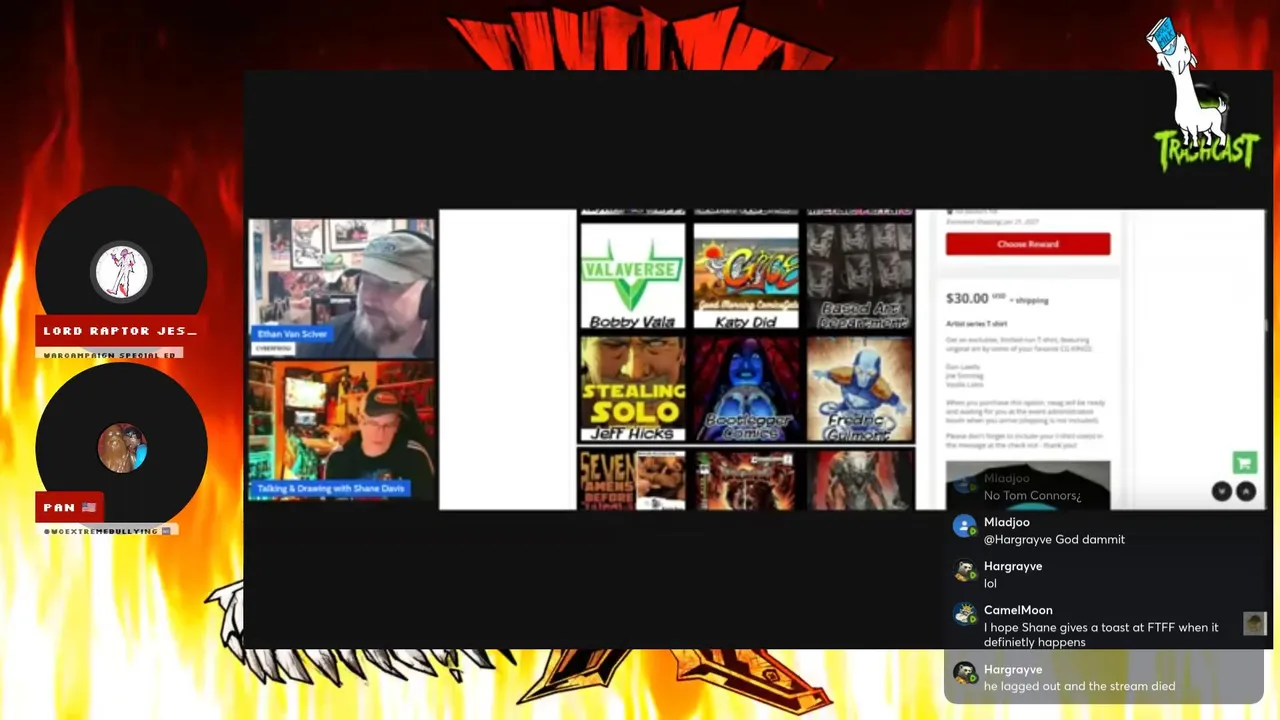Click the 'PAN' name label with flag
Image resolution: width=1280 pixels, height=720 pixels.
(x=70, y=507)
